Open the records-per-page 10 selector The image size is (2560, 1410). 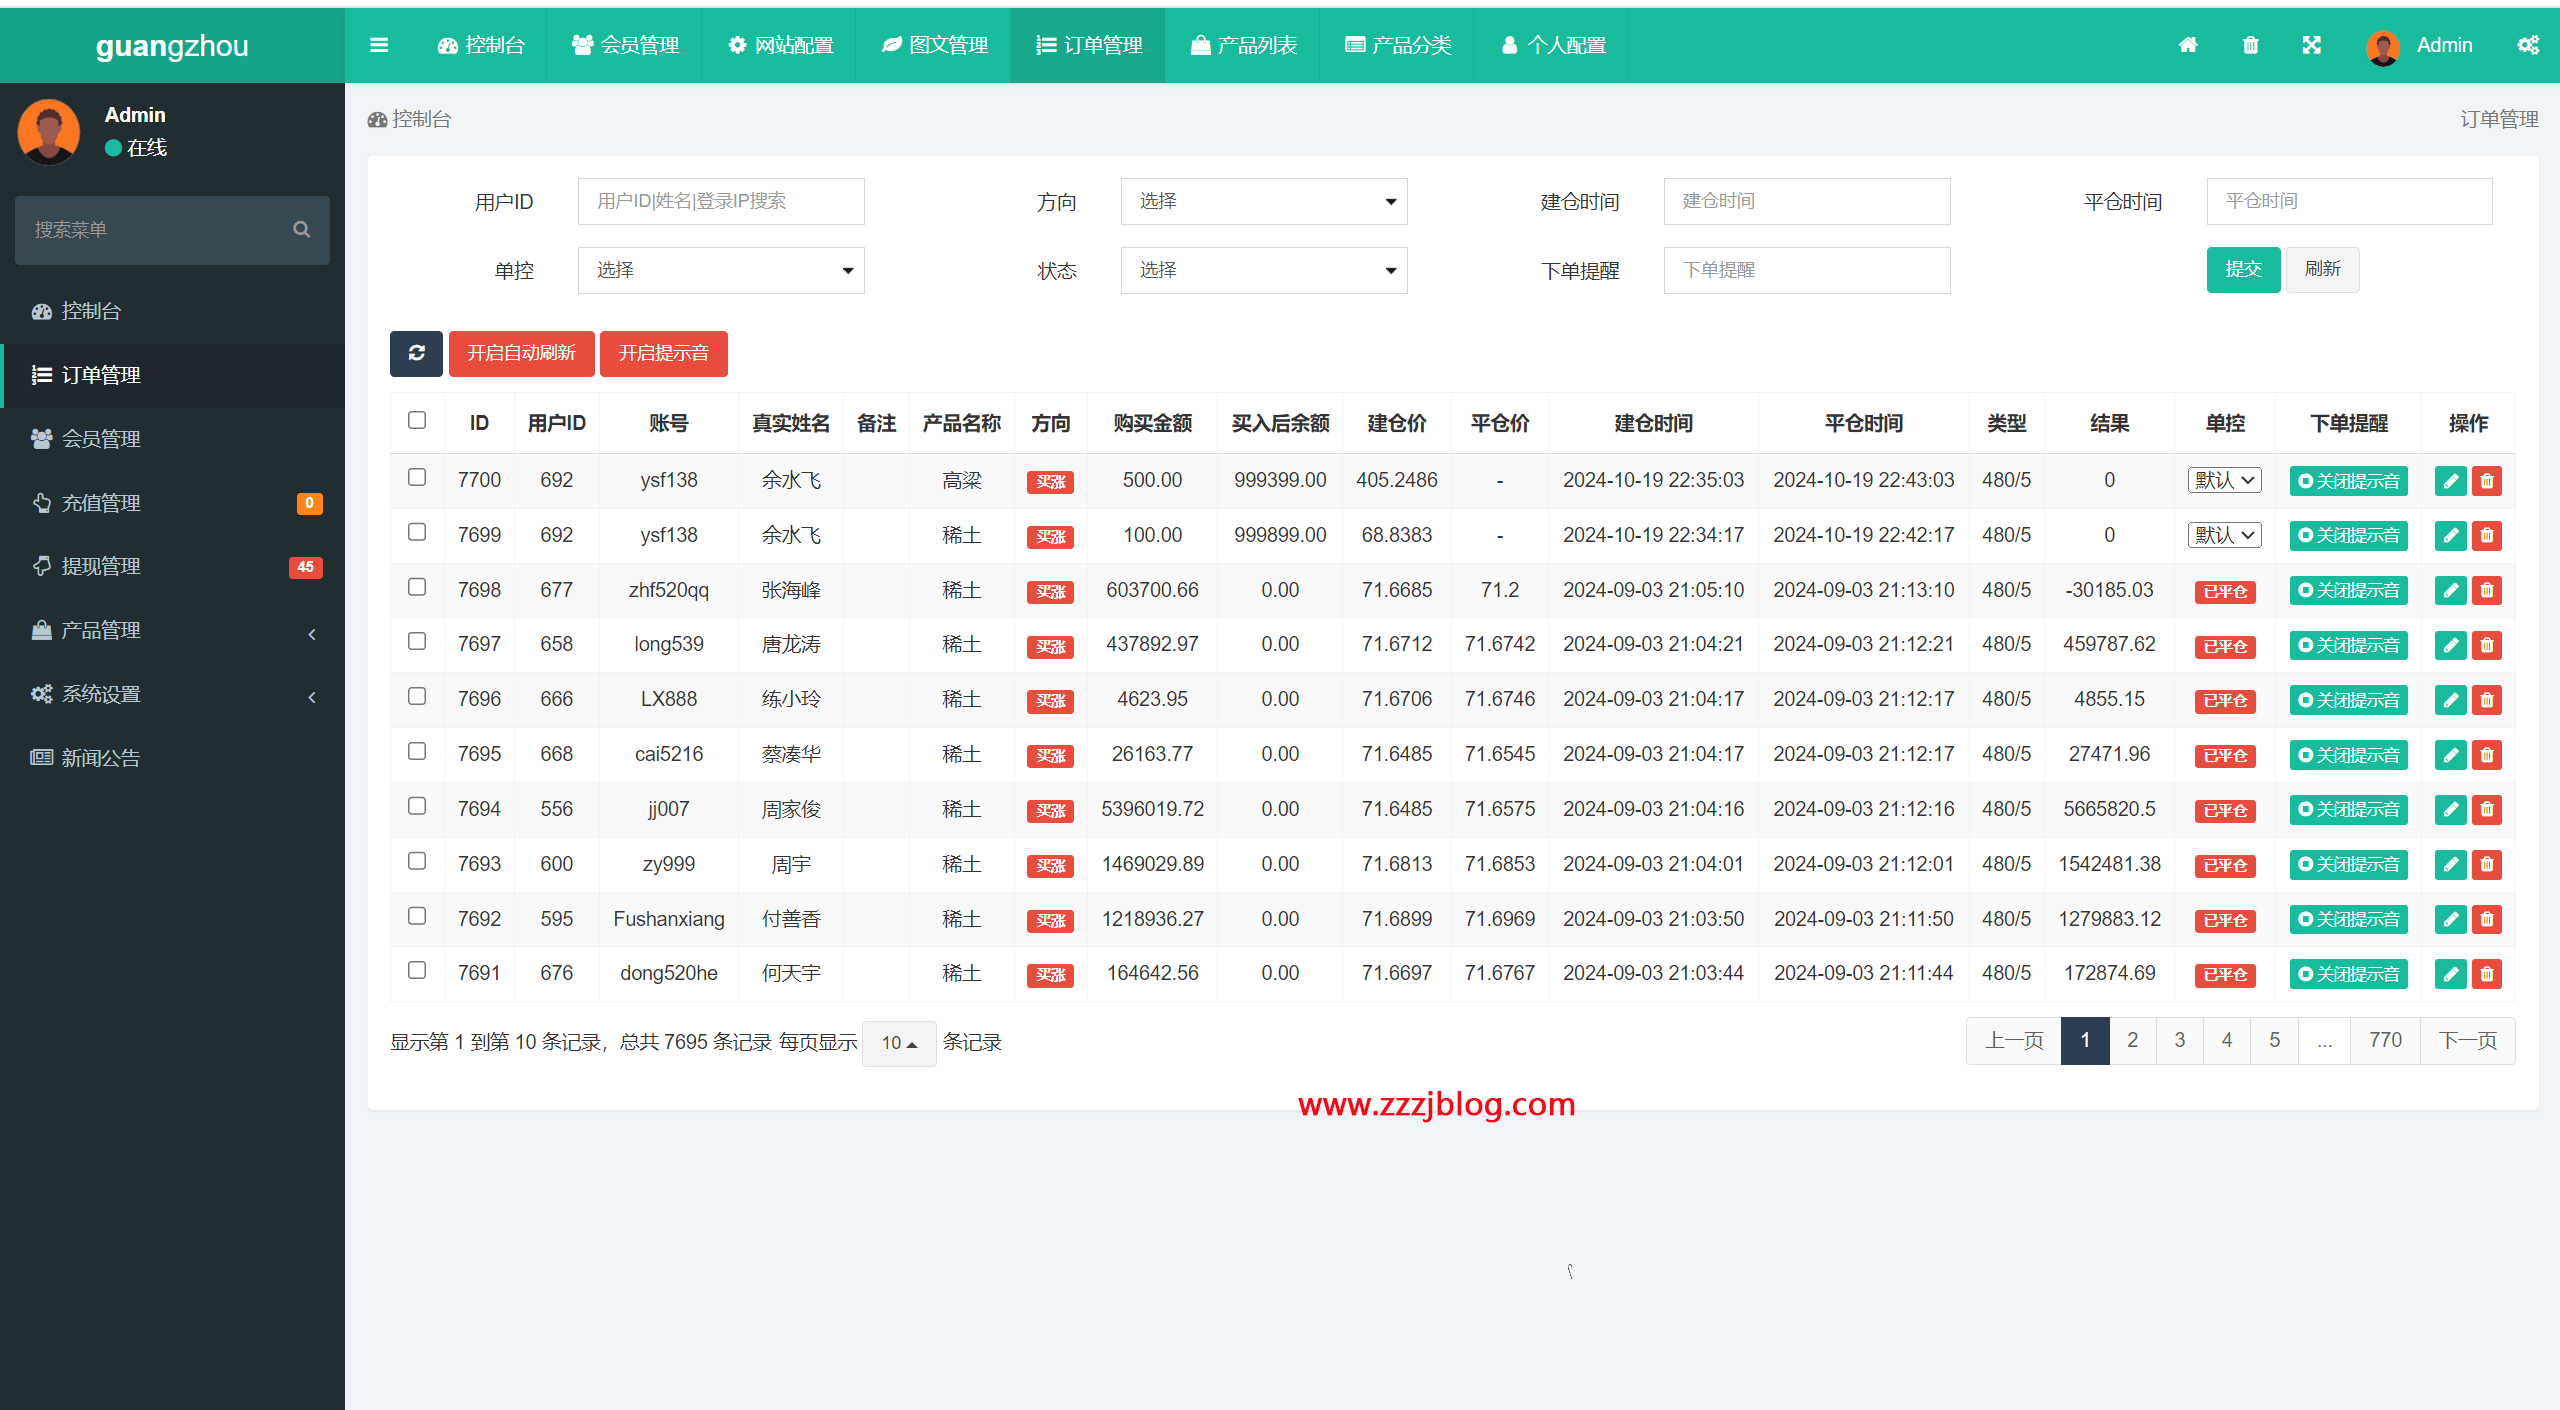(x=897, y=1043)
